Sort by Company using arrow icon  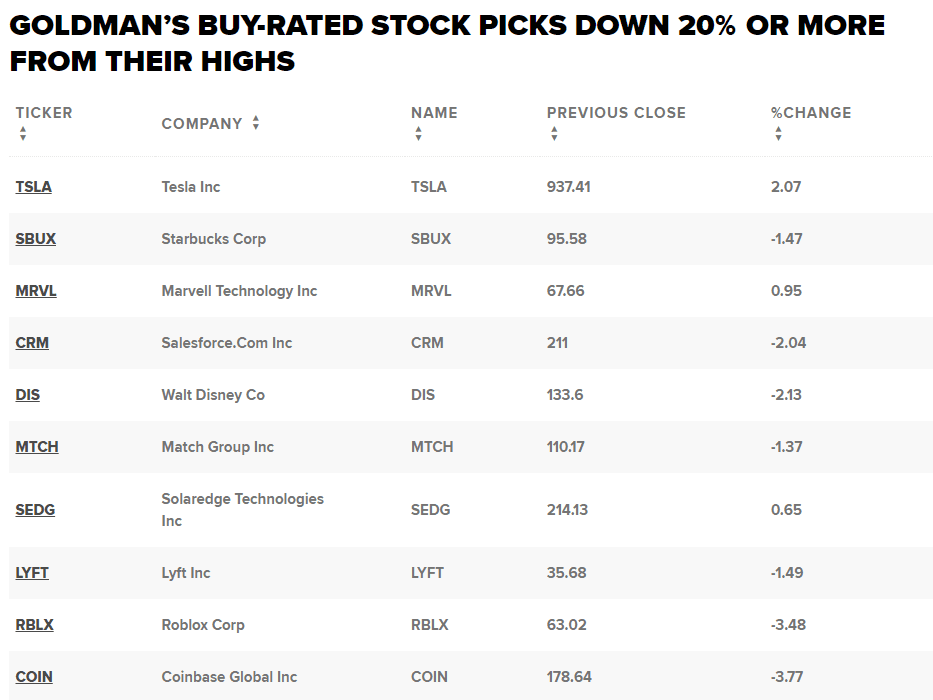256,123
